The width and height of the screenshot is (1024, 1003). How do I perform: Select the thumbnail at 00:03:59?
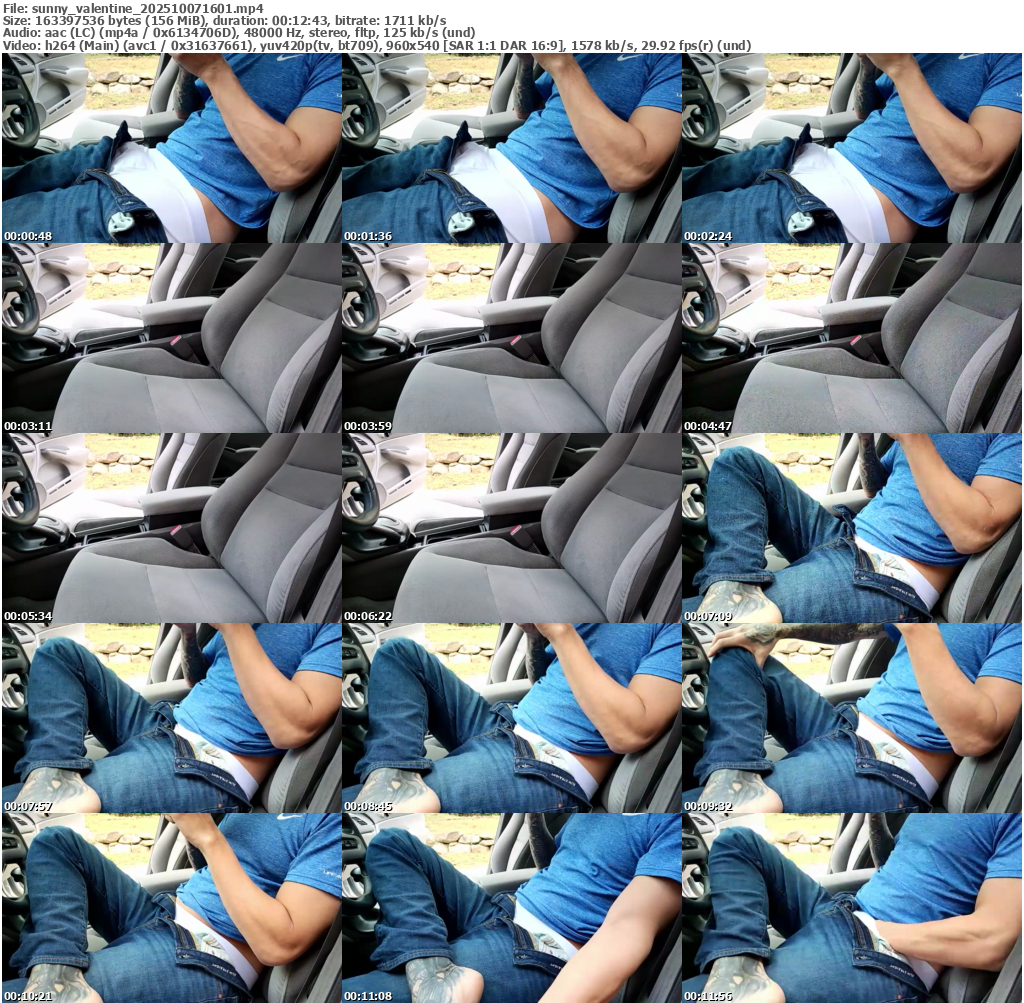[x=511, y=338]
